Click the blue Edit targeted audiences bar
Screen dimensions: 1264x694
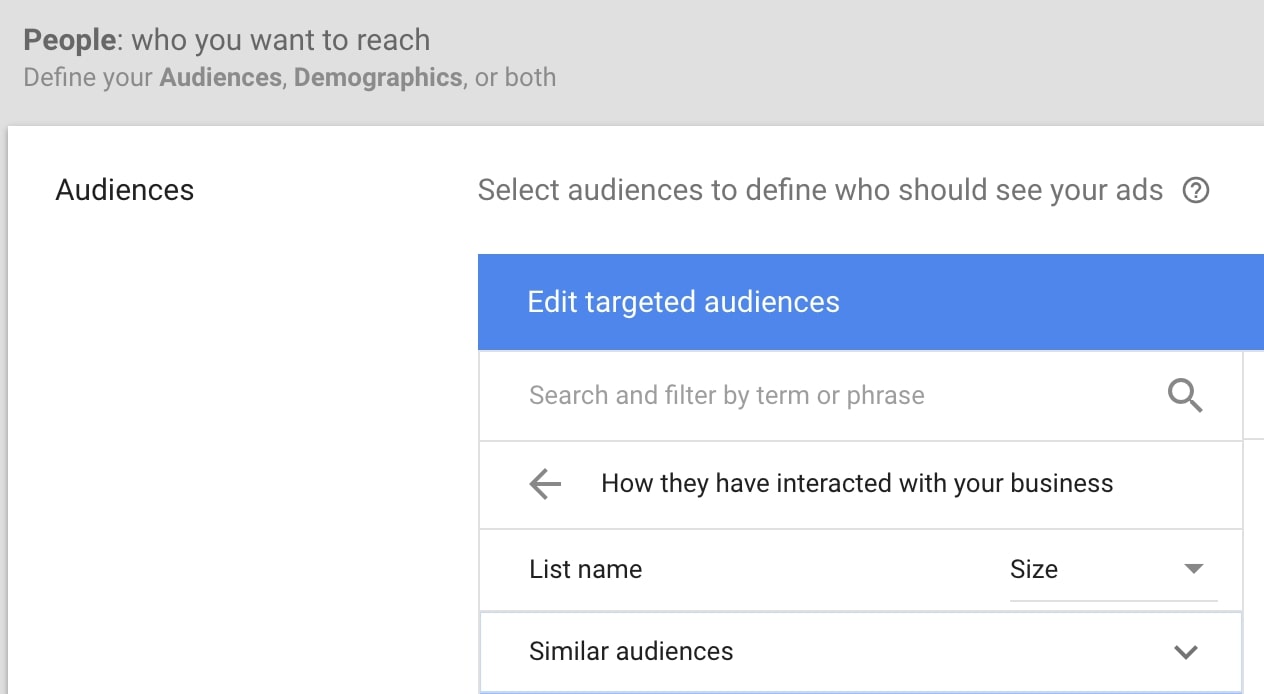[x=683, y=301]
